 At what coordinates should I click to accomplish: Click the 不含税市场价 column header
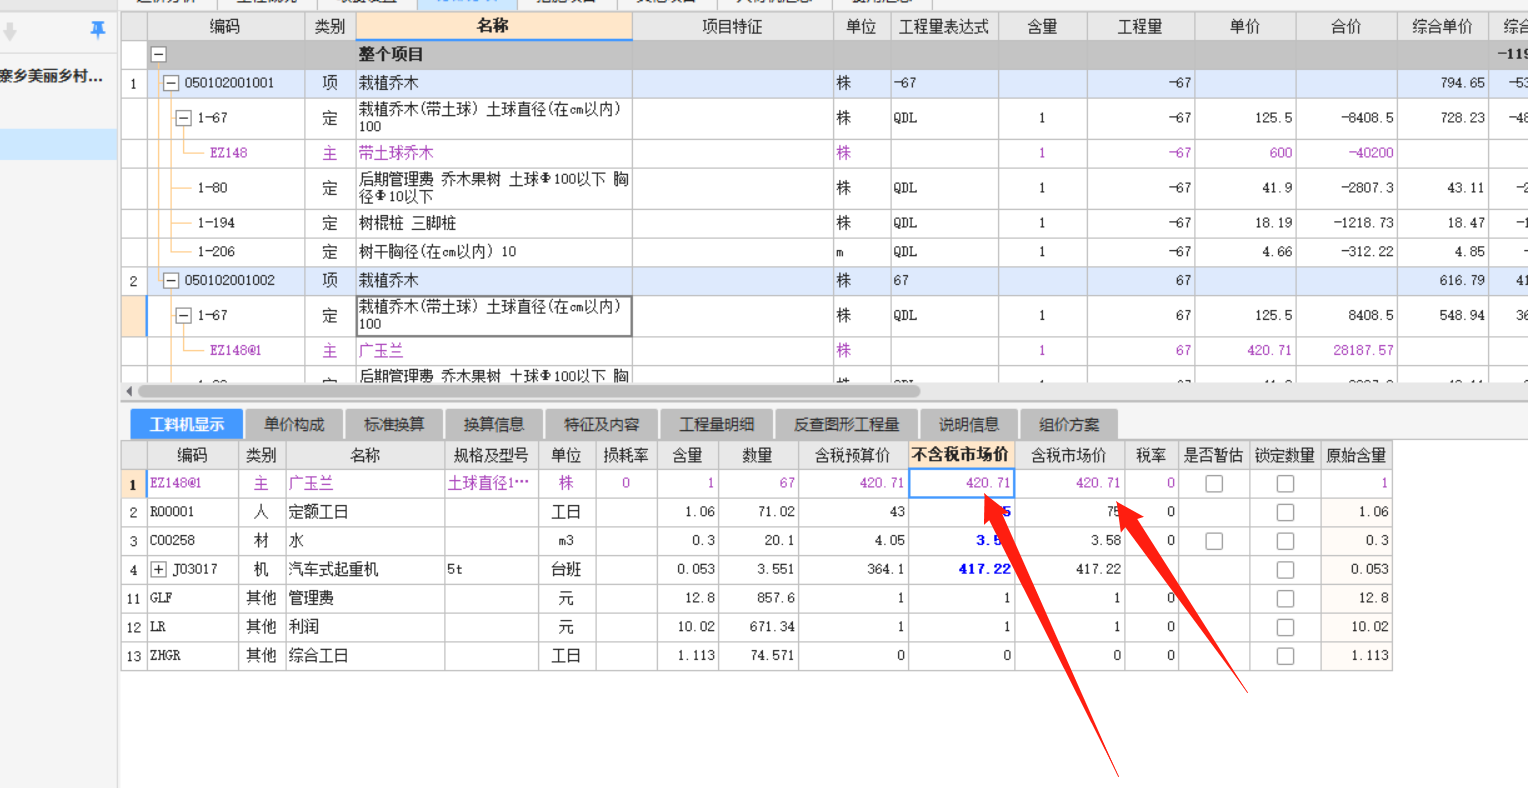(961, 455)
